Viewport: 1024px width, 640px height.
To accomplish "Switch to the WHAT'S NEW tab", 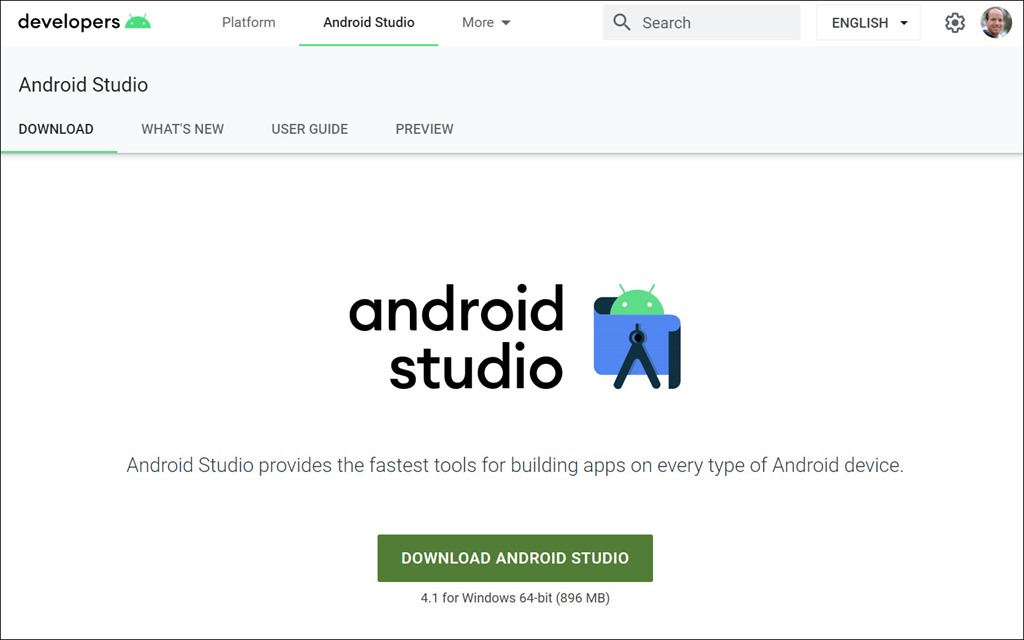I will 182,129.
